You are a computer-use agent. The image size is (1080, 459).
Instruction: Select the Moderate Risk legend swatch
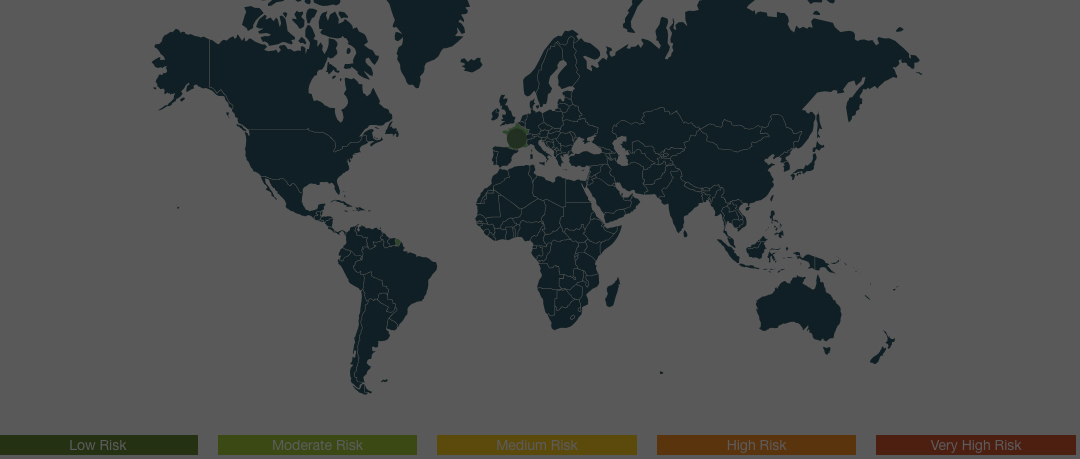click(317, 445)
